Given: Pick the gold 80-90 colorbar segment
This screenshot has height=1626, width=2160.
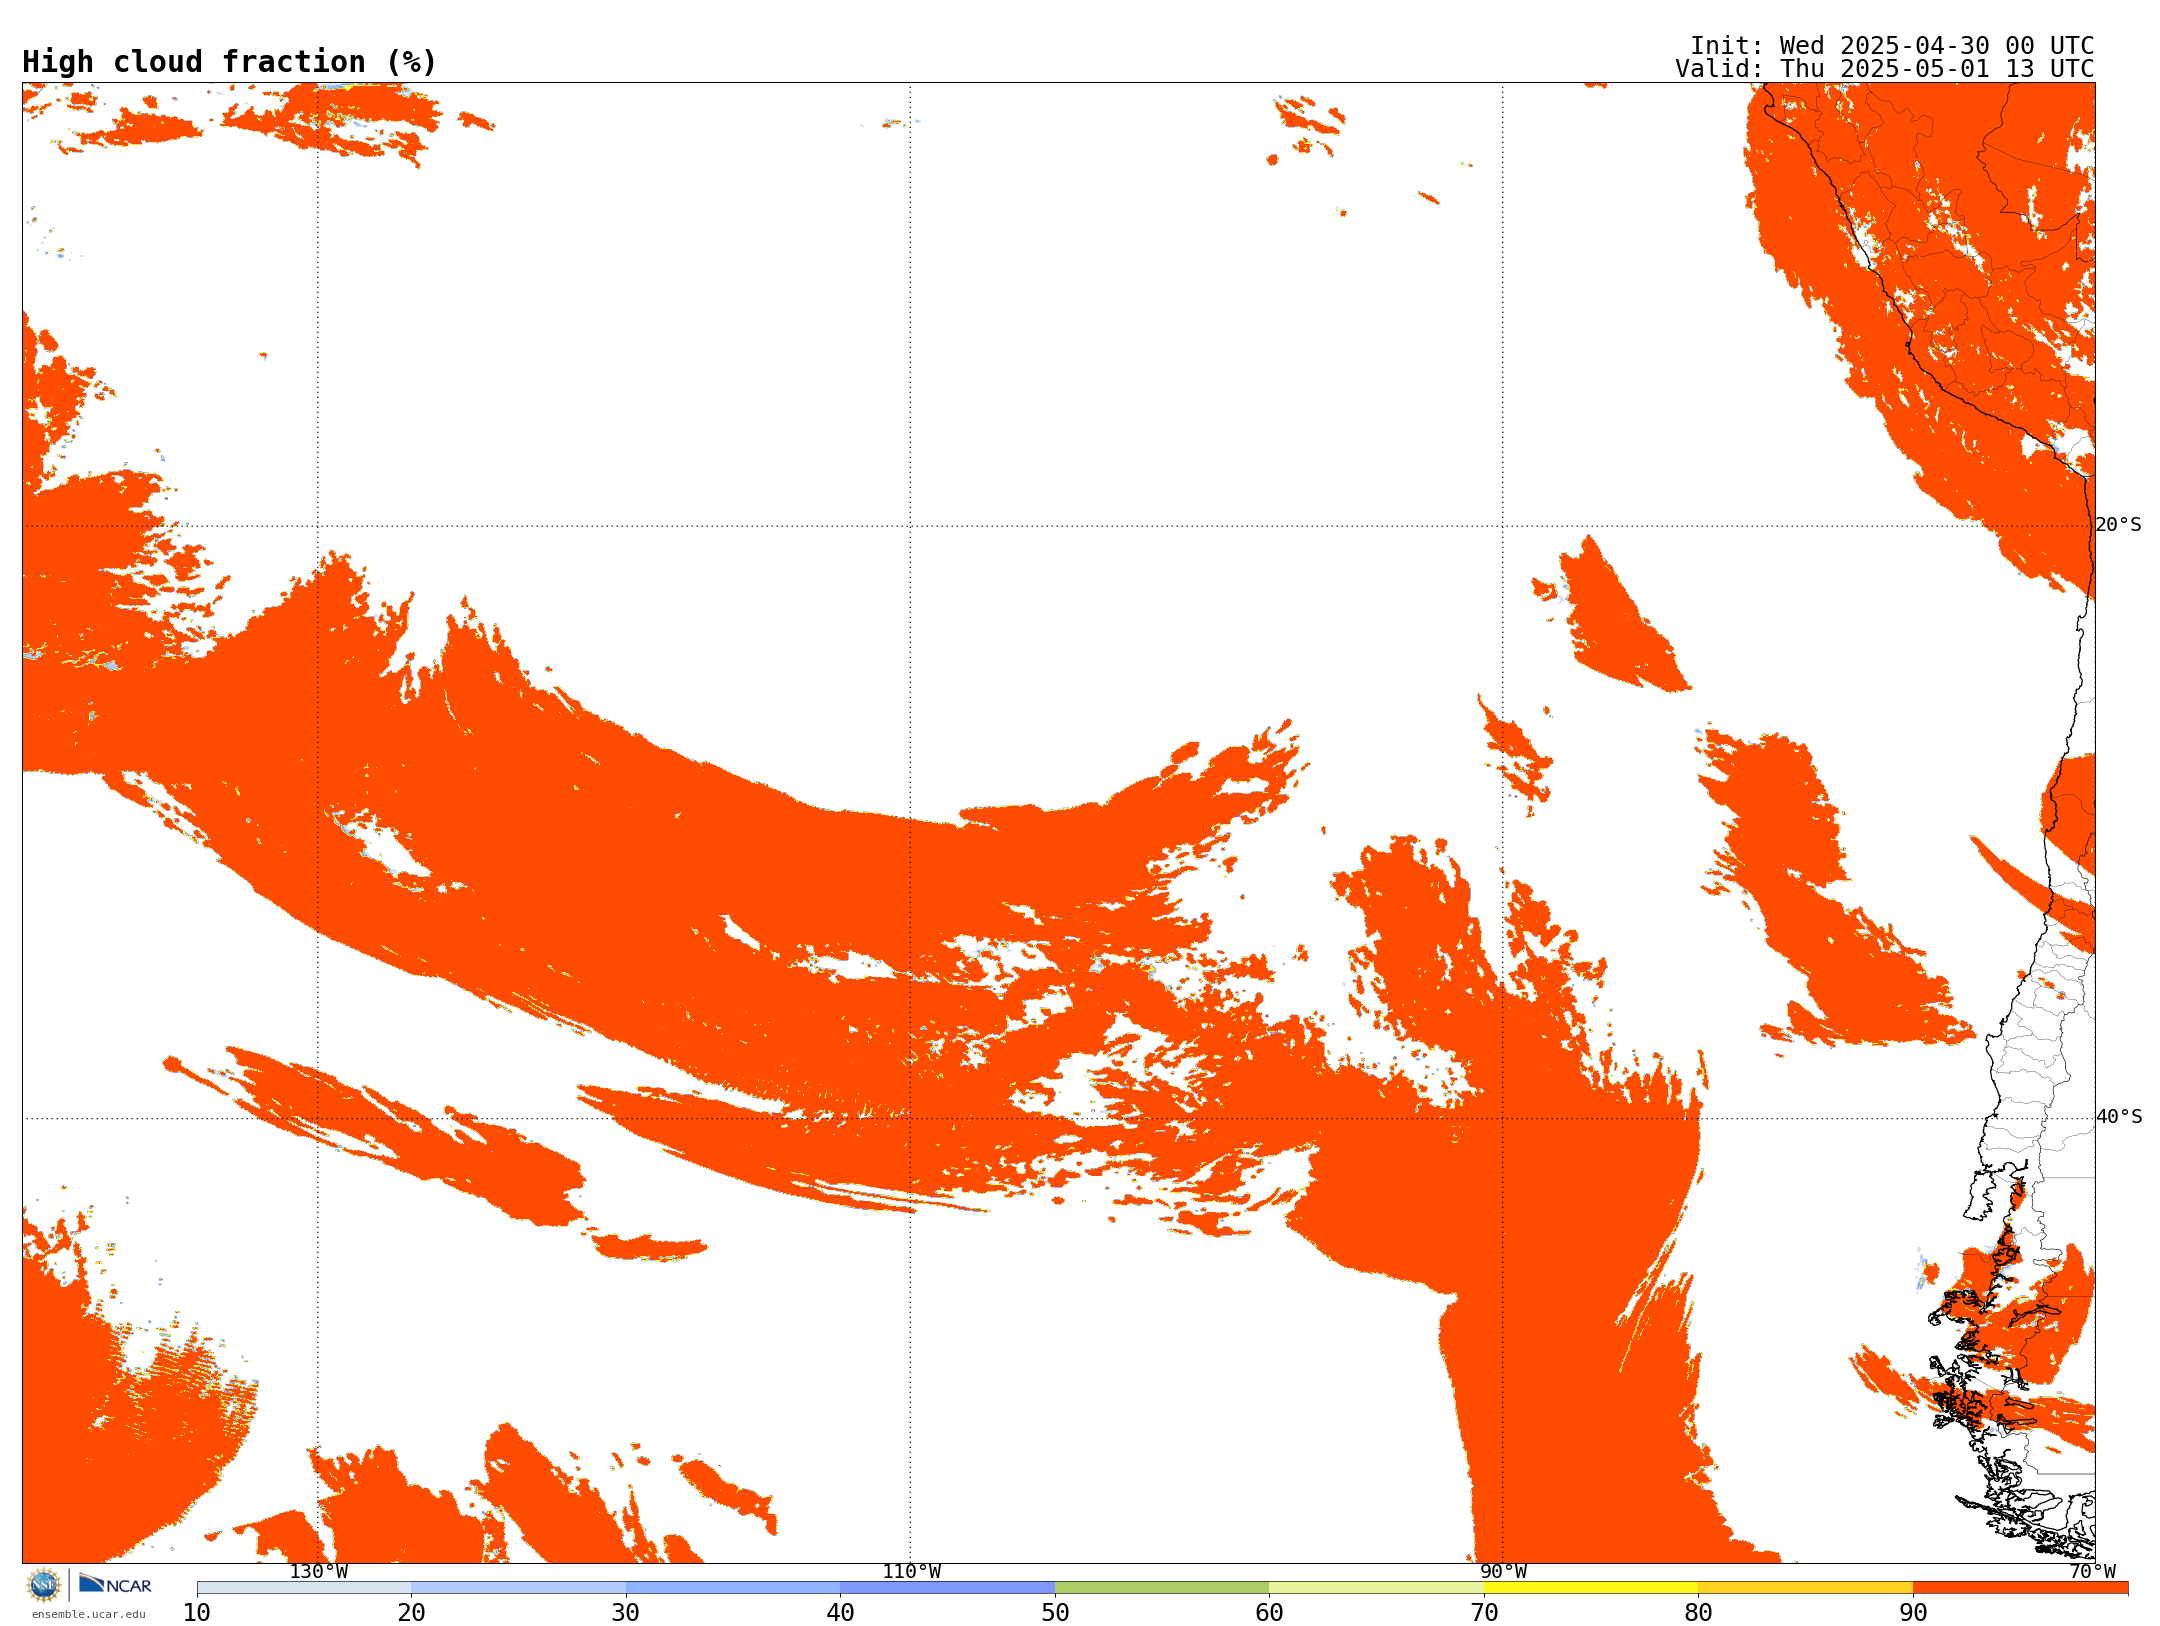Looking at the screenshot, I should click(x=1805, y=1587).
